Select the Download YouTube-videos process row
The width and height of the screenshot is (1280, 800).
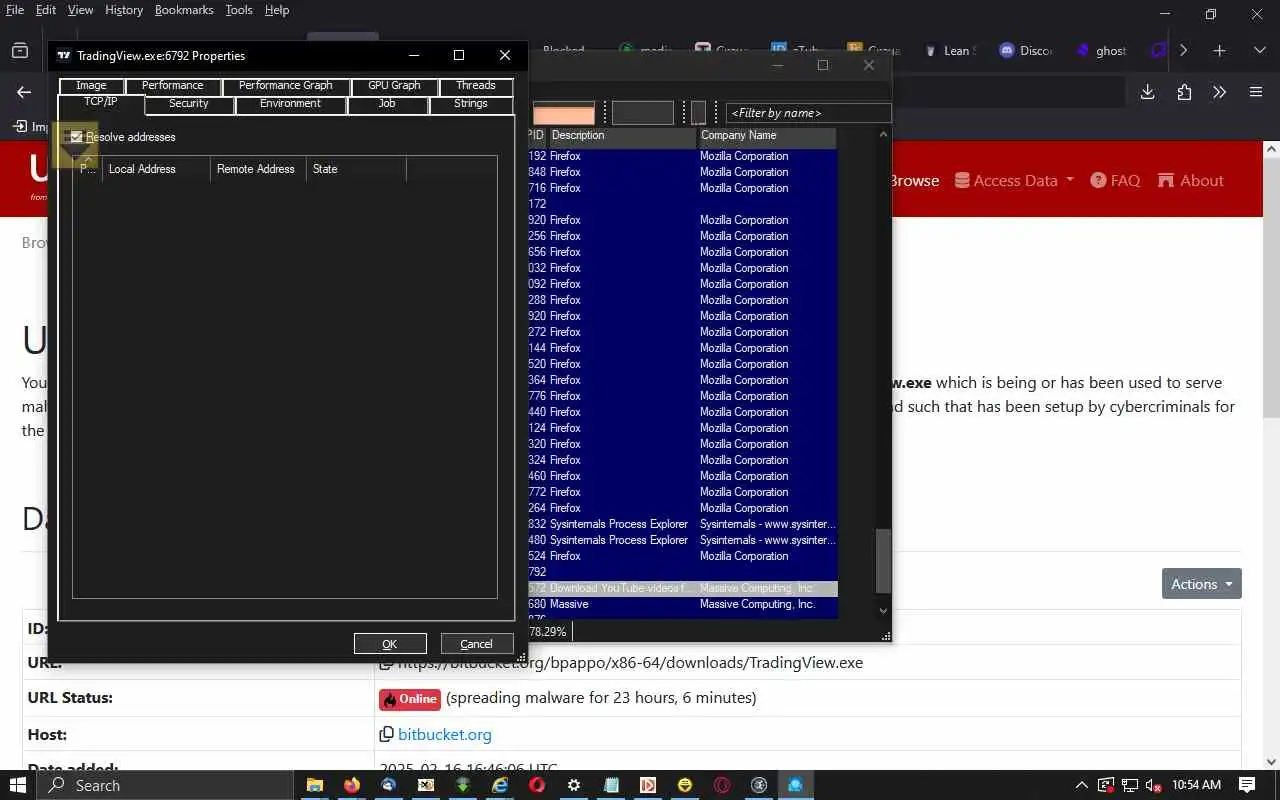coord(683,588)
